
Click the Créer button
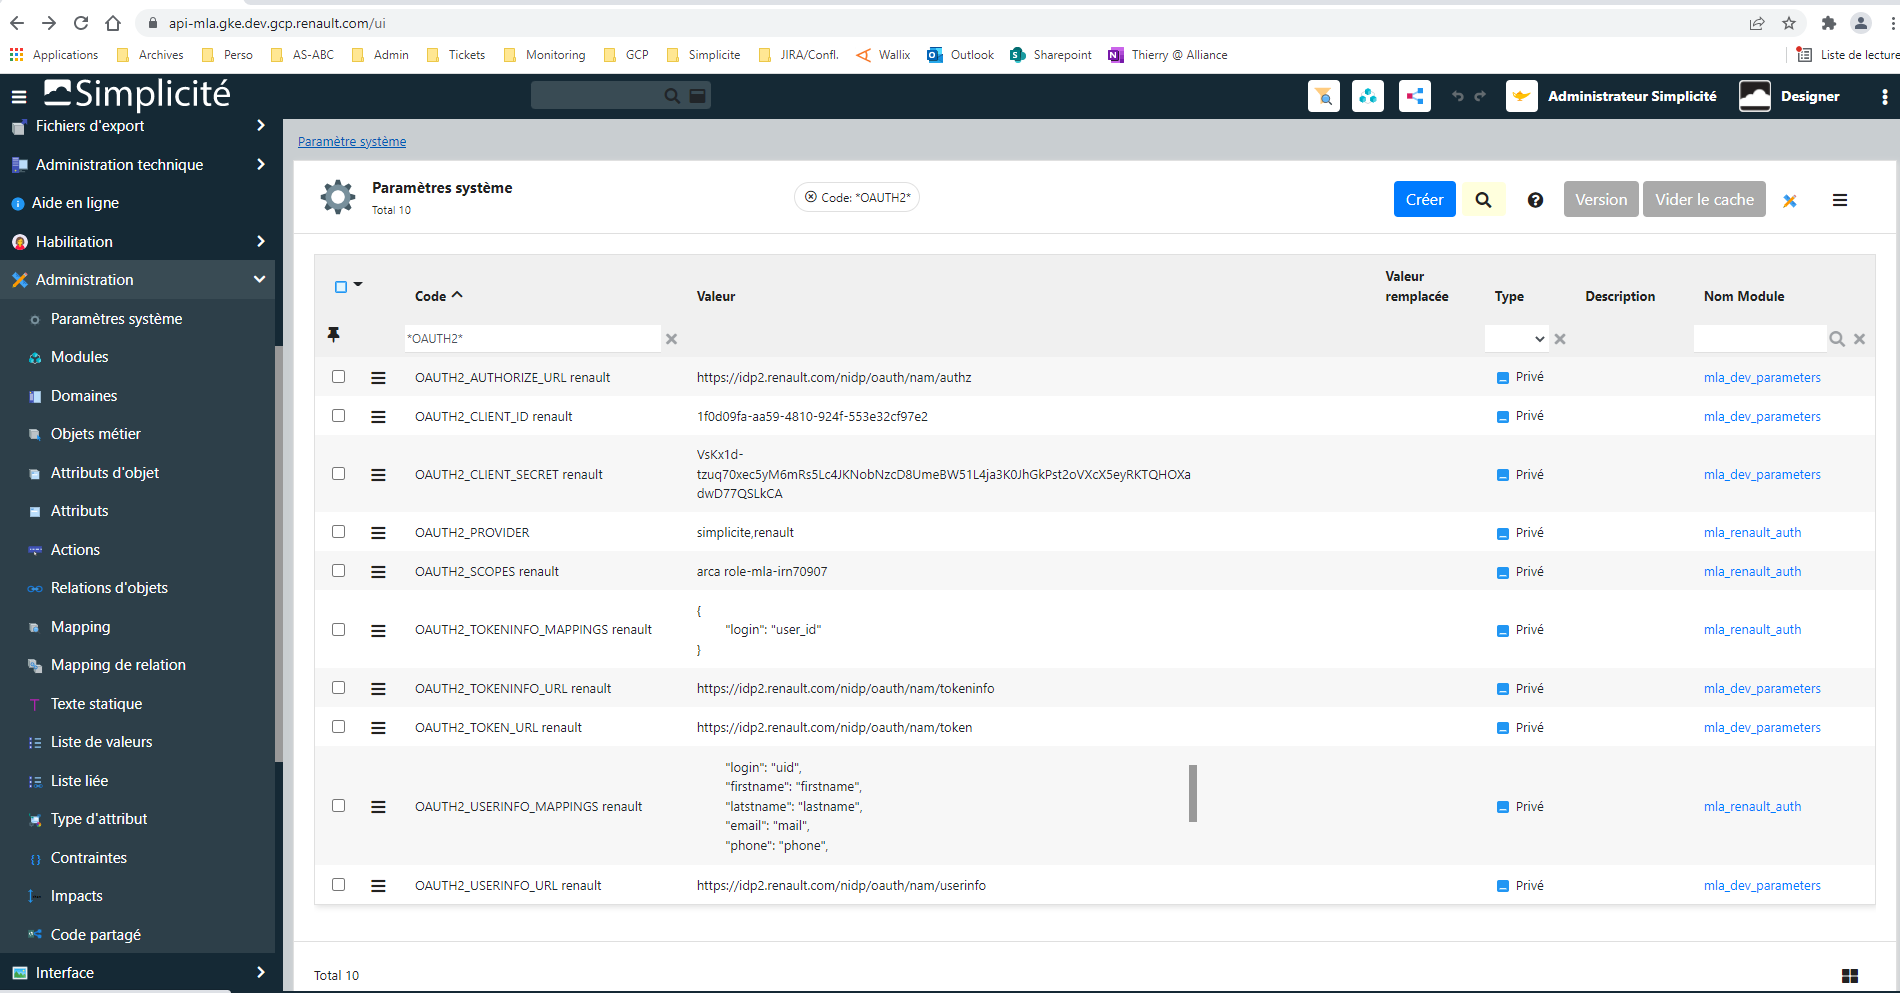pos(1424,200)
